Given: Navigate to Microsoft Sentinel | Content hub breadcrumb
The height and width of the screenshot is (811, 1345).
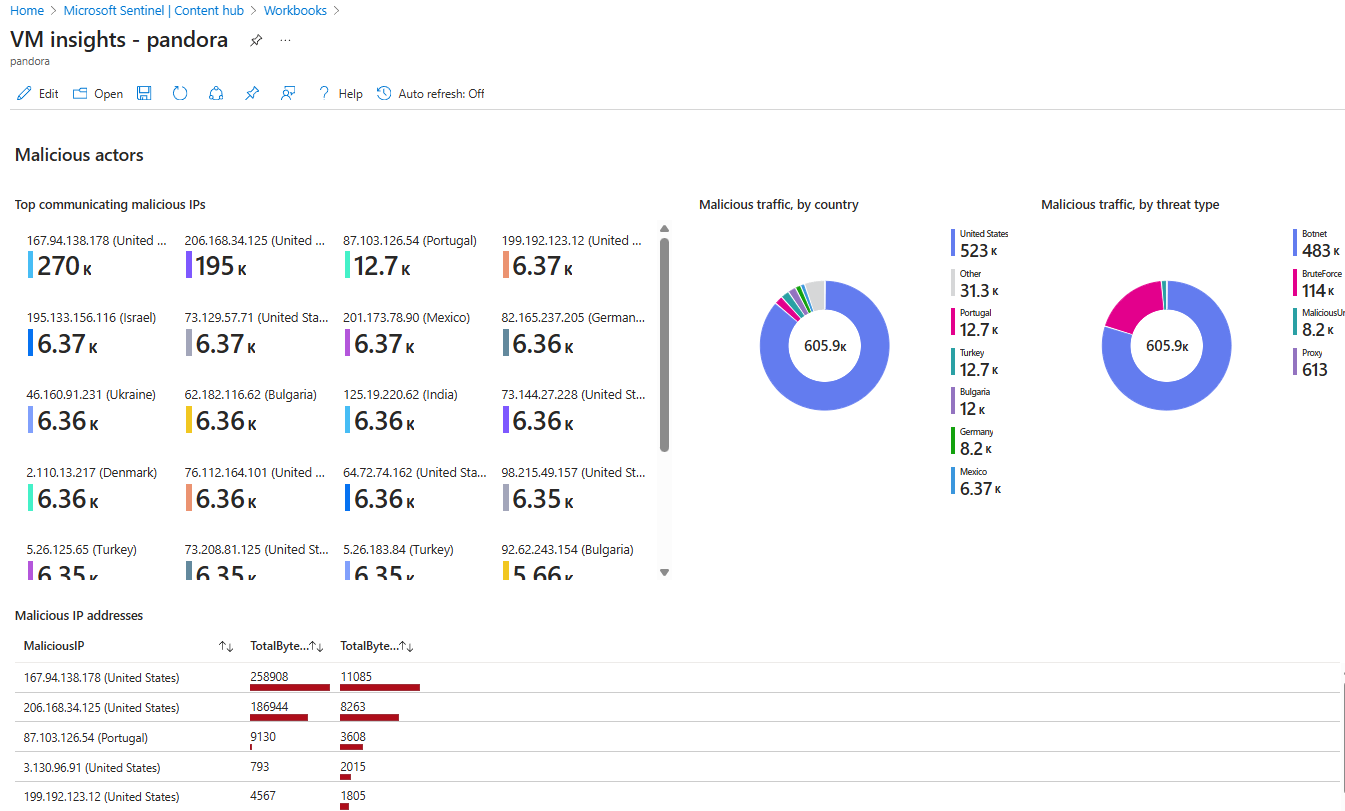Looking at the screenshot, I should 155,10.
